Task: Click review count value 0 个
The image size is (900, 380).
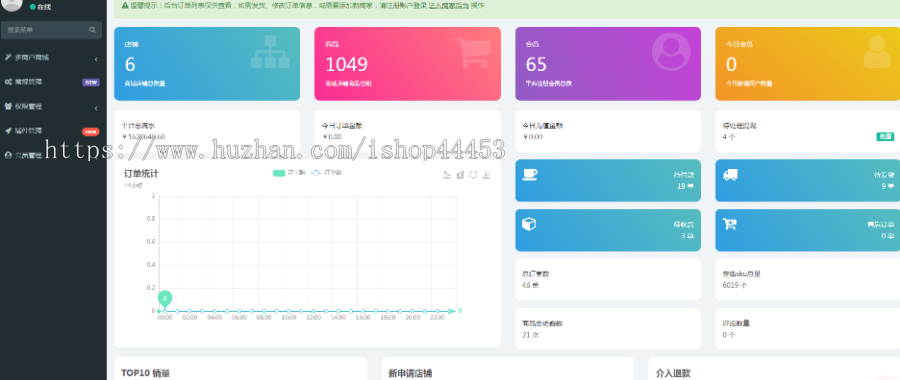Action: coord(728,335)
